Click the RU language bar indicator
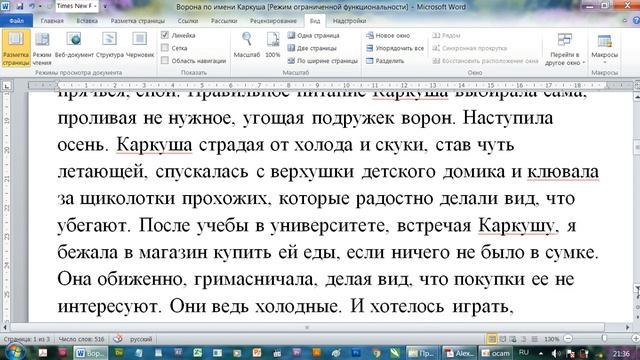This screenshot has height=360, width=640. 524,353
